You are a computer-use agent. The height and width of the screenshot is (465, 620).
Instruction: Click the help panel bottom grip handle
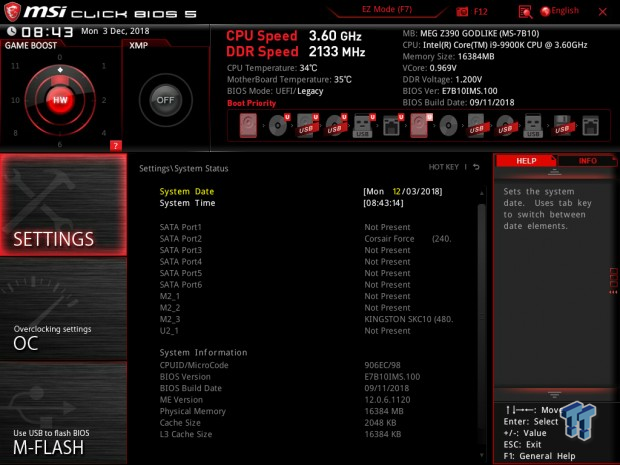(x=554, y=394)
